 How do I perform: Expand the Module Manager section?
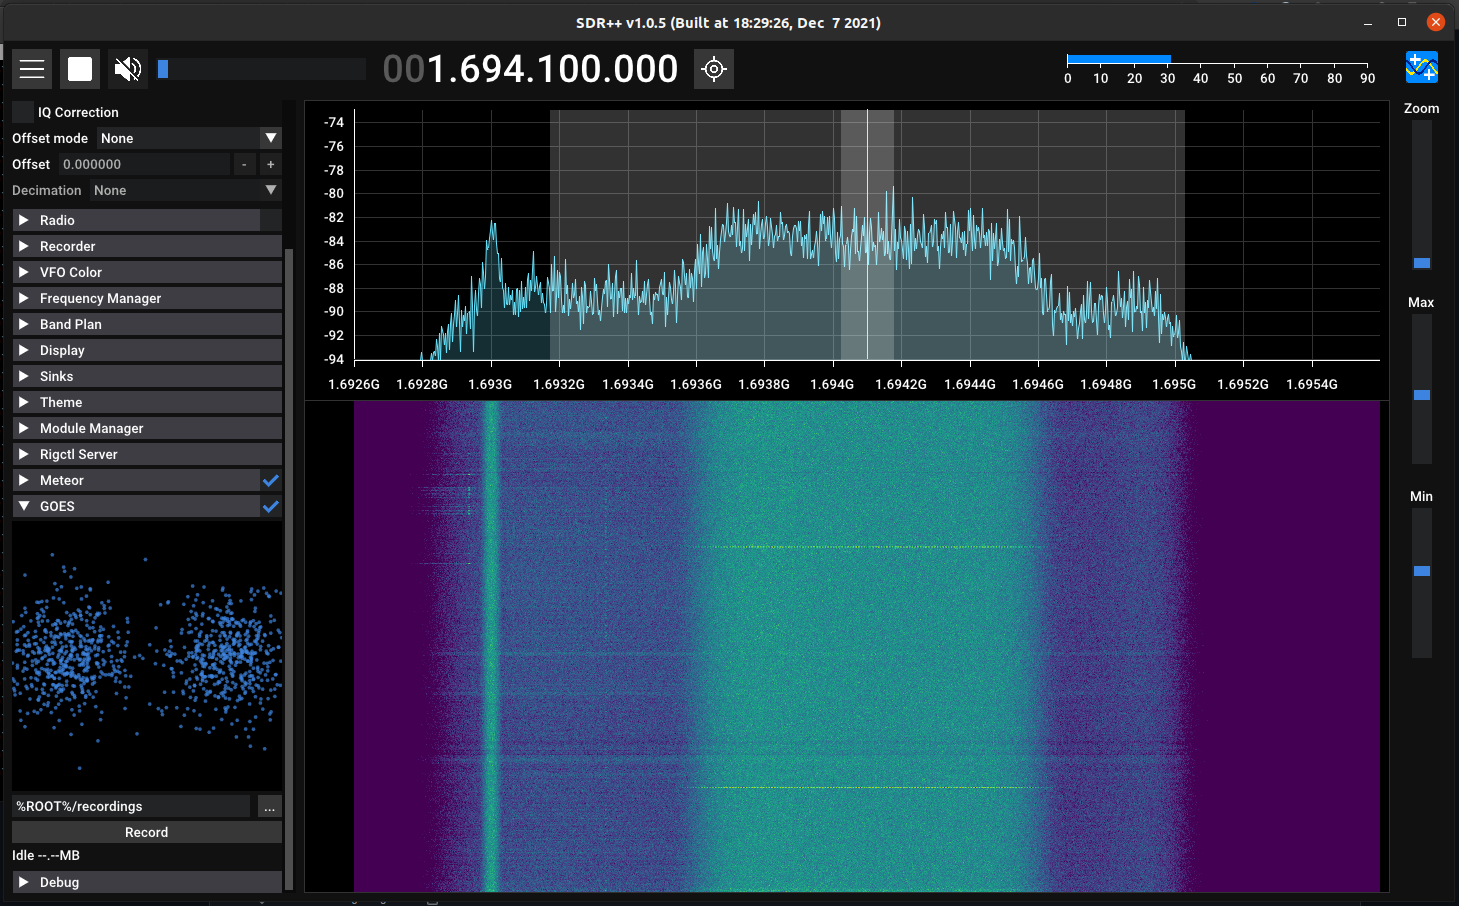[x=147, y=428]
